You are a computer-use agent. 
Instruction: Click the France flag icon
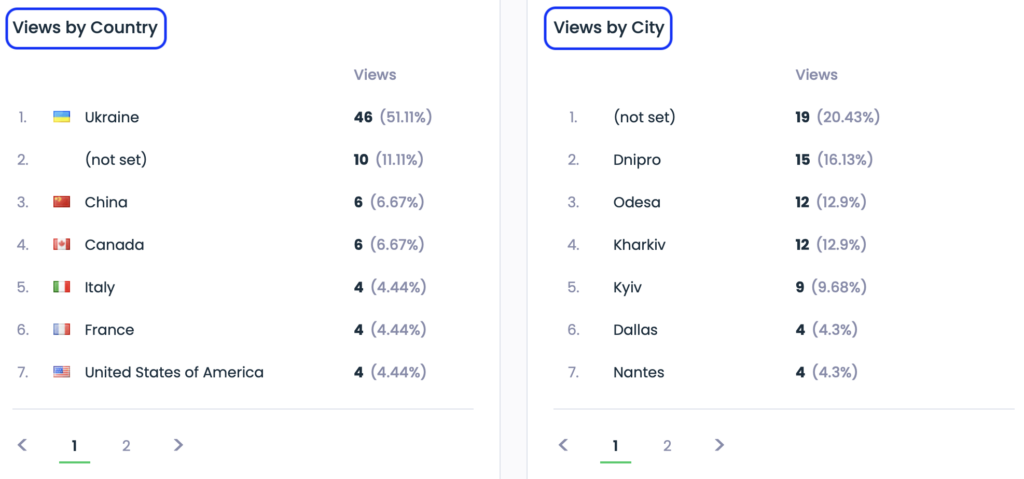pyautogui.click(x=61, y=330)
